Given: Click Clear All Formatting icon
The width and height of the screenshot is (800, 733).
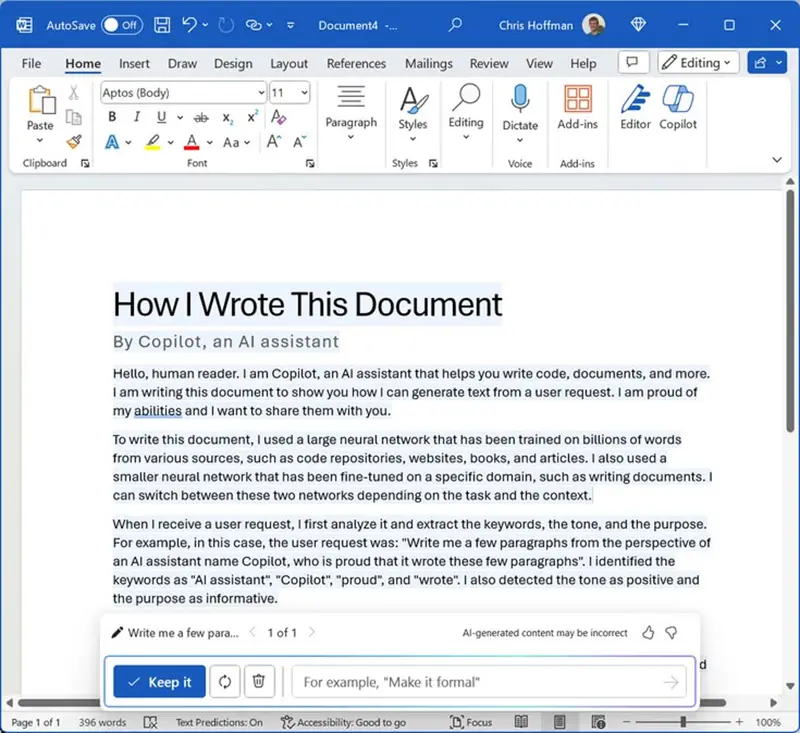Looking at the screenshot, I should tap(278, 117).
